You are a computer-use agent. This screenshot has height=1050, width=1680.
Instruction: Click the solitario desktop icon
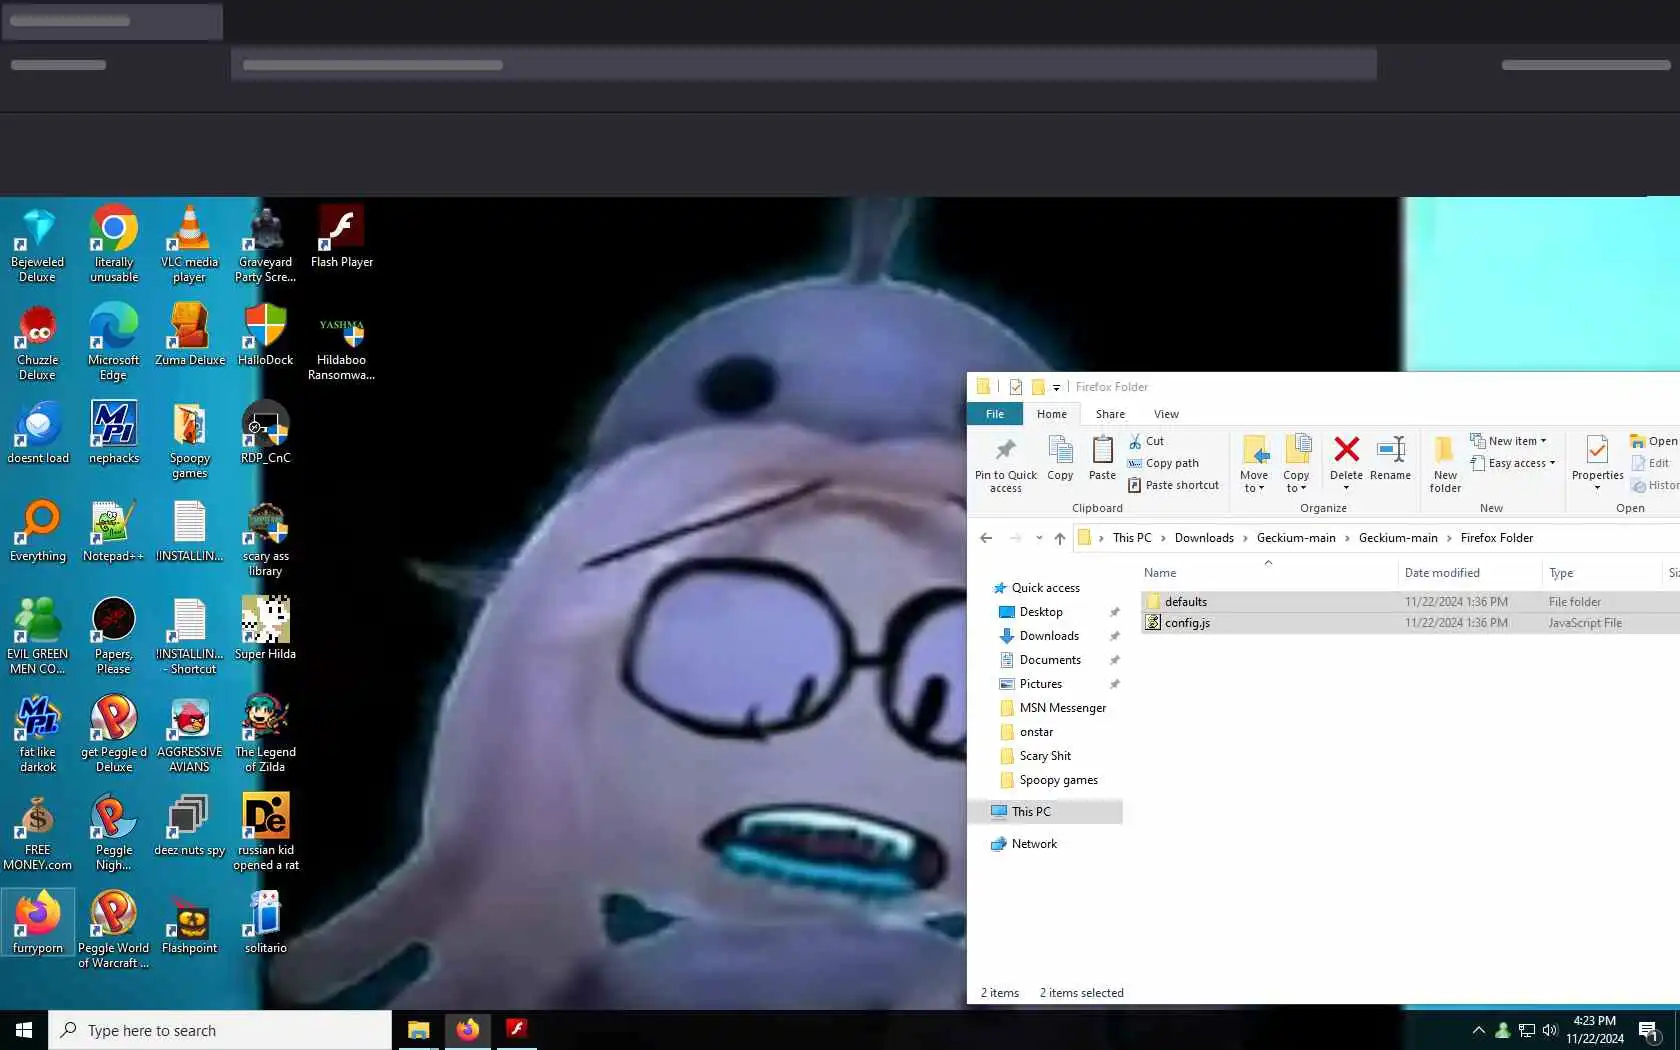point(266,924)
